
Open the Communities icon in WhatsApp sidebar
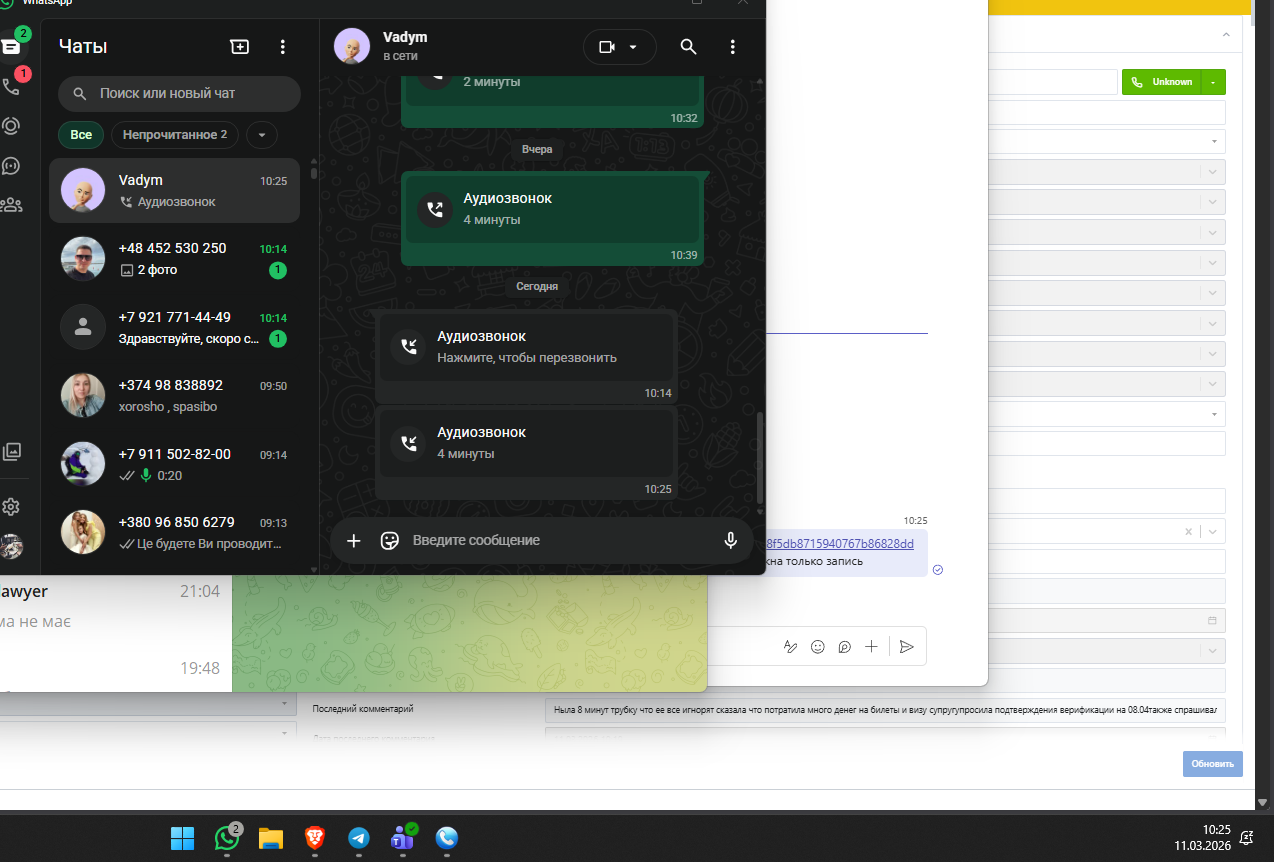tap(12, 205)
